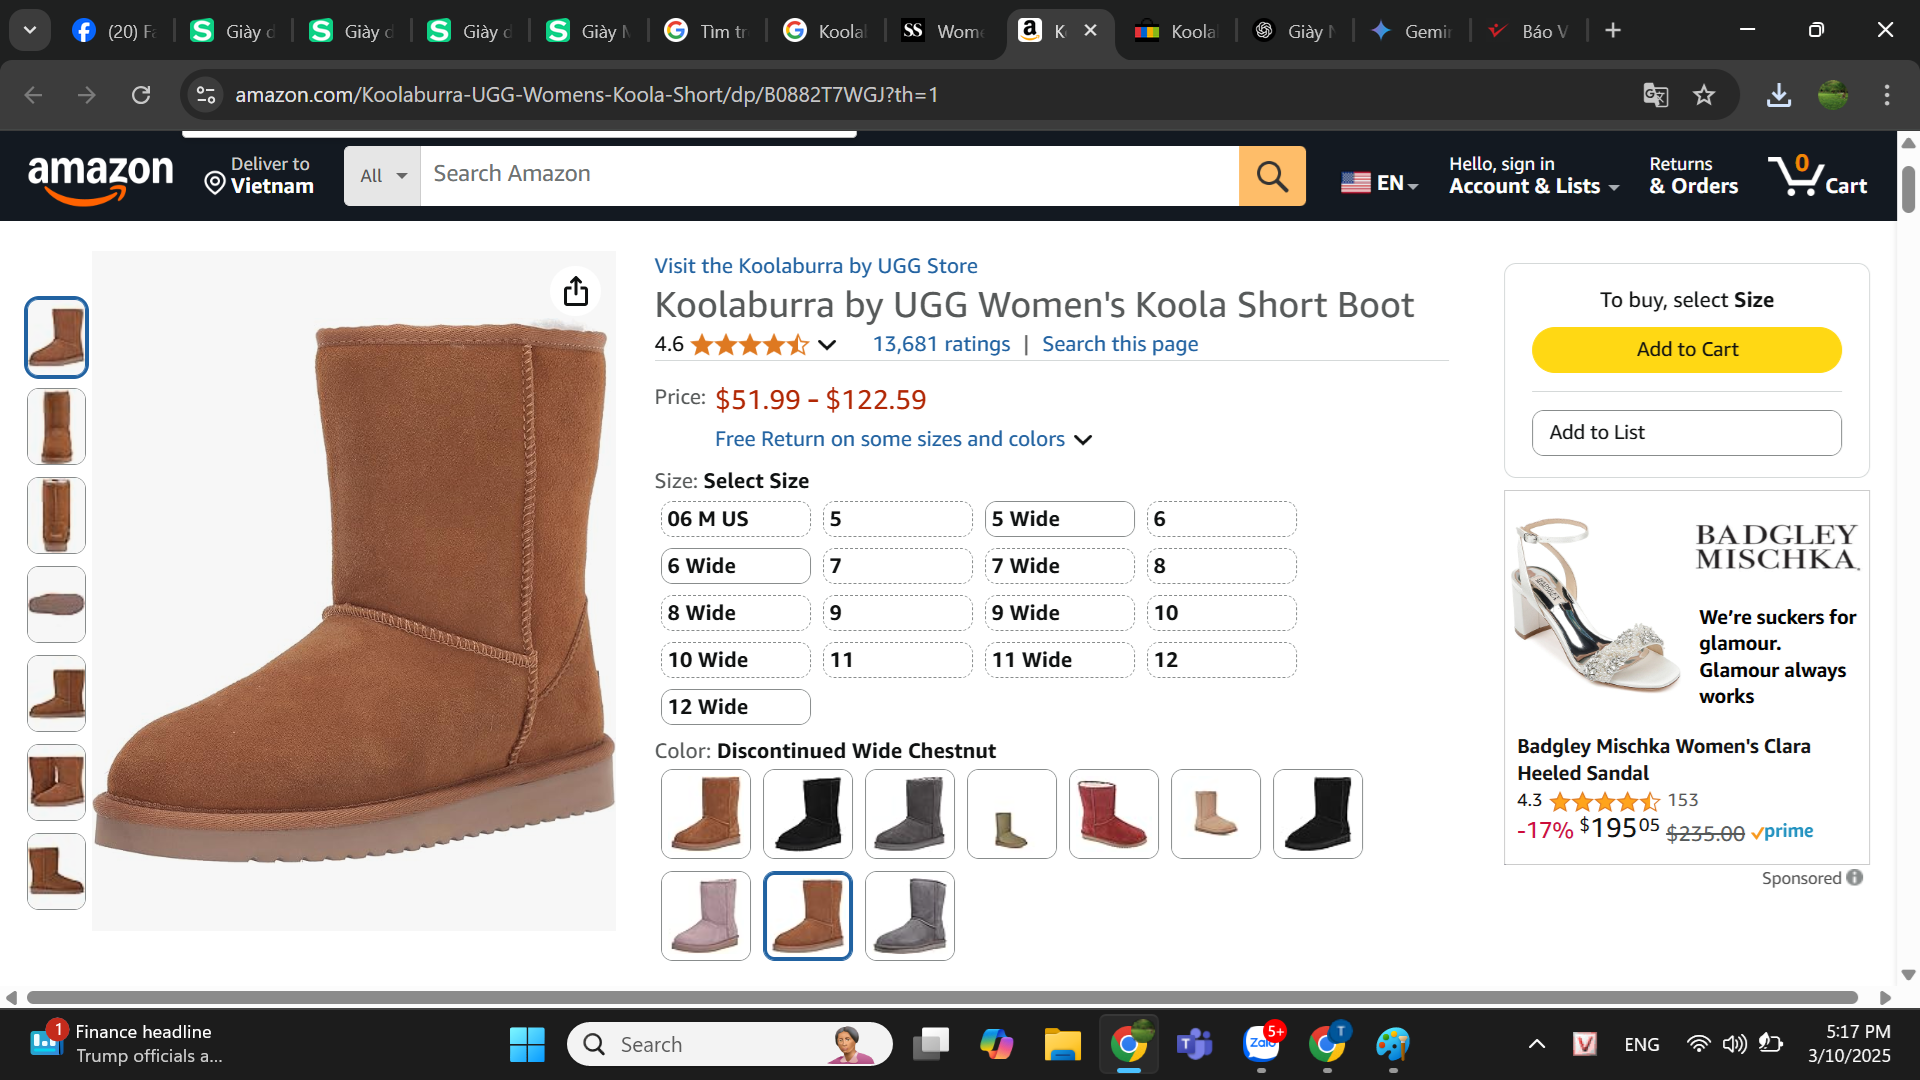Open Chrome downloads icon
This screenshot has height=1080, width=1920.
(1778, 95)
